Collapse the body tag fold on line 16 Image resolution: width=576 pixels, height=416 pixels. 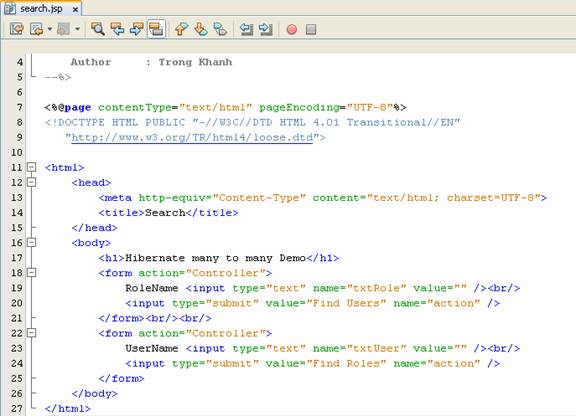click(32, 243)
